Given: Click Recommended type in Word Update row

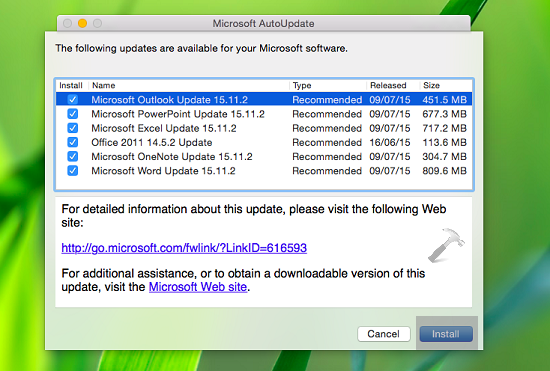Looking at the screenshot, I should 327,171.
